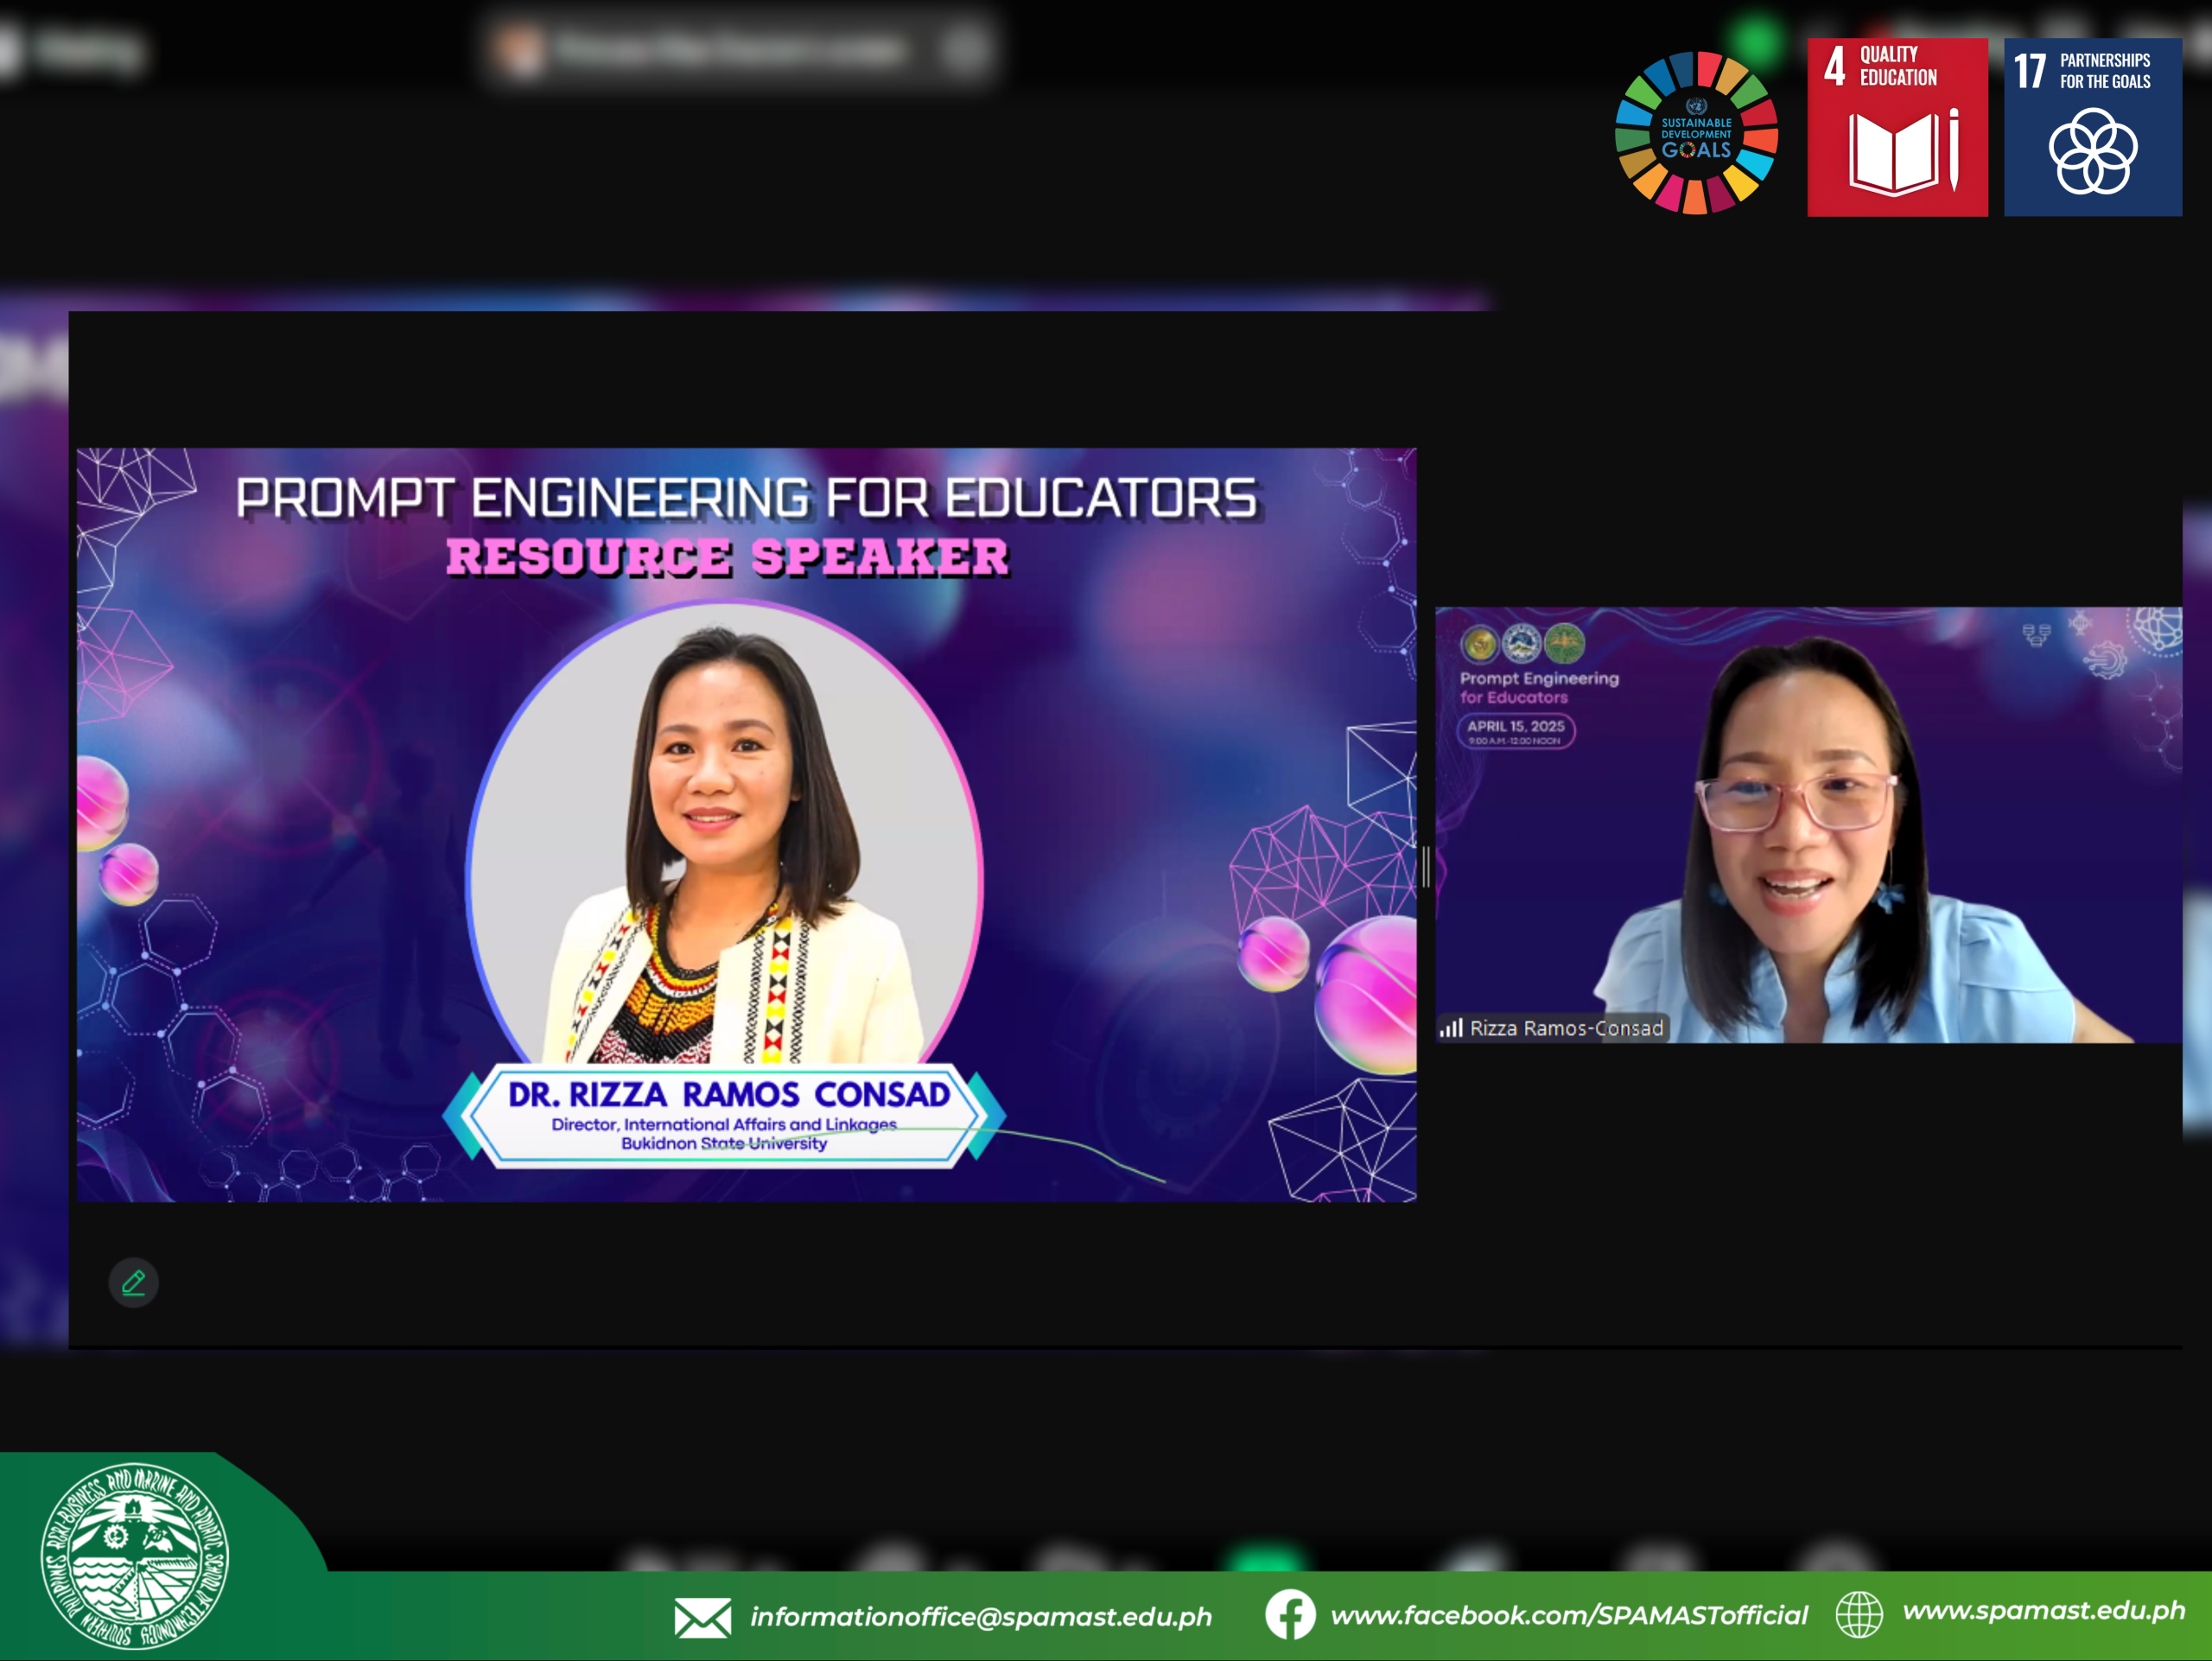Viewport: 2212px width, 1661px height.
Task: Select the Partnerships for the Goals tile
Action: click(x=2092, y=127)
